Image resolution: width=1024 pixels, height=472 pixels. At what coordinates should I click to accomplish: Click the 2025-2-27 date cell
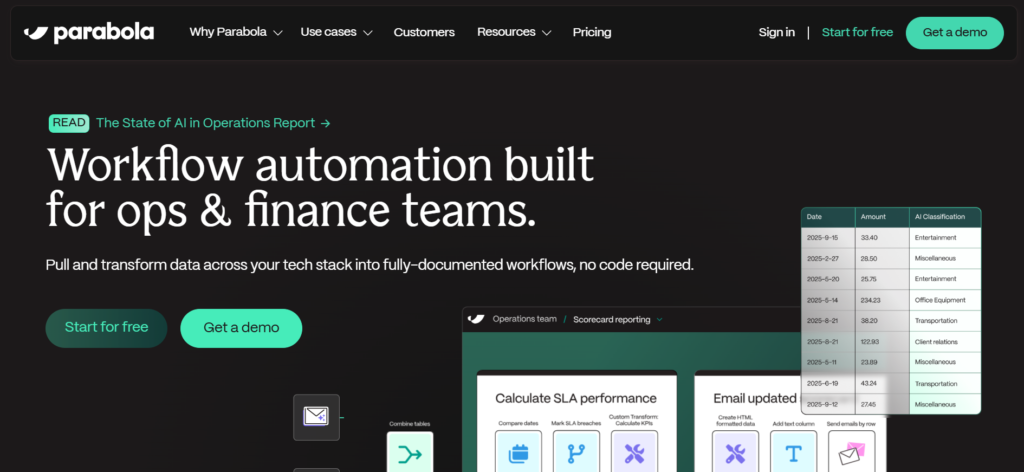[828, 259]
